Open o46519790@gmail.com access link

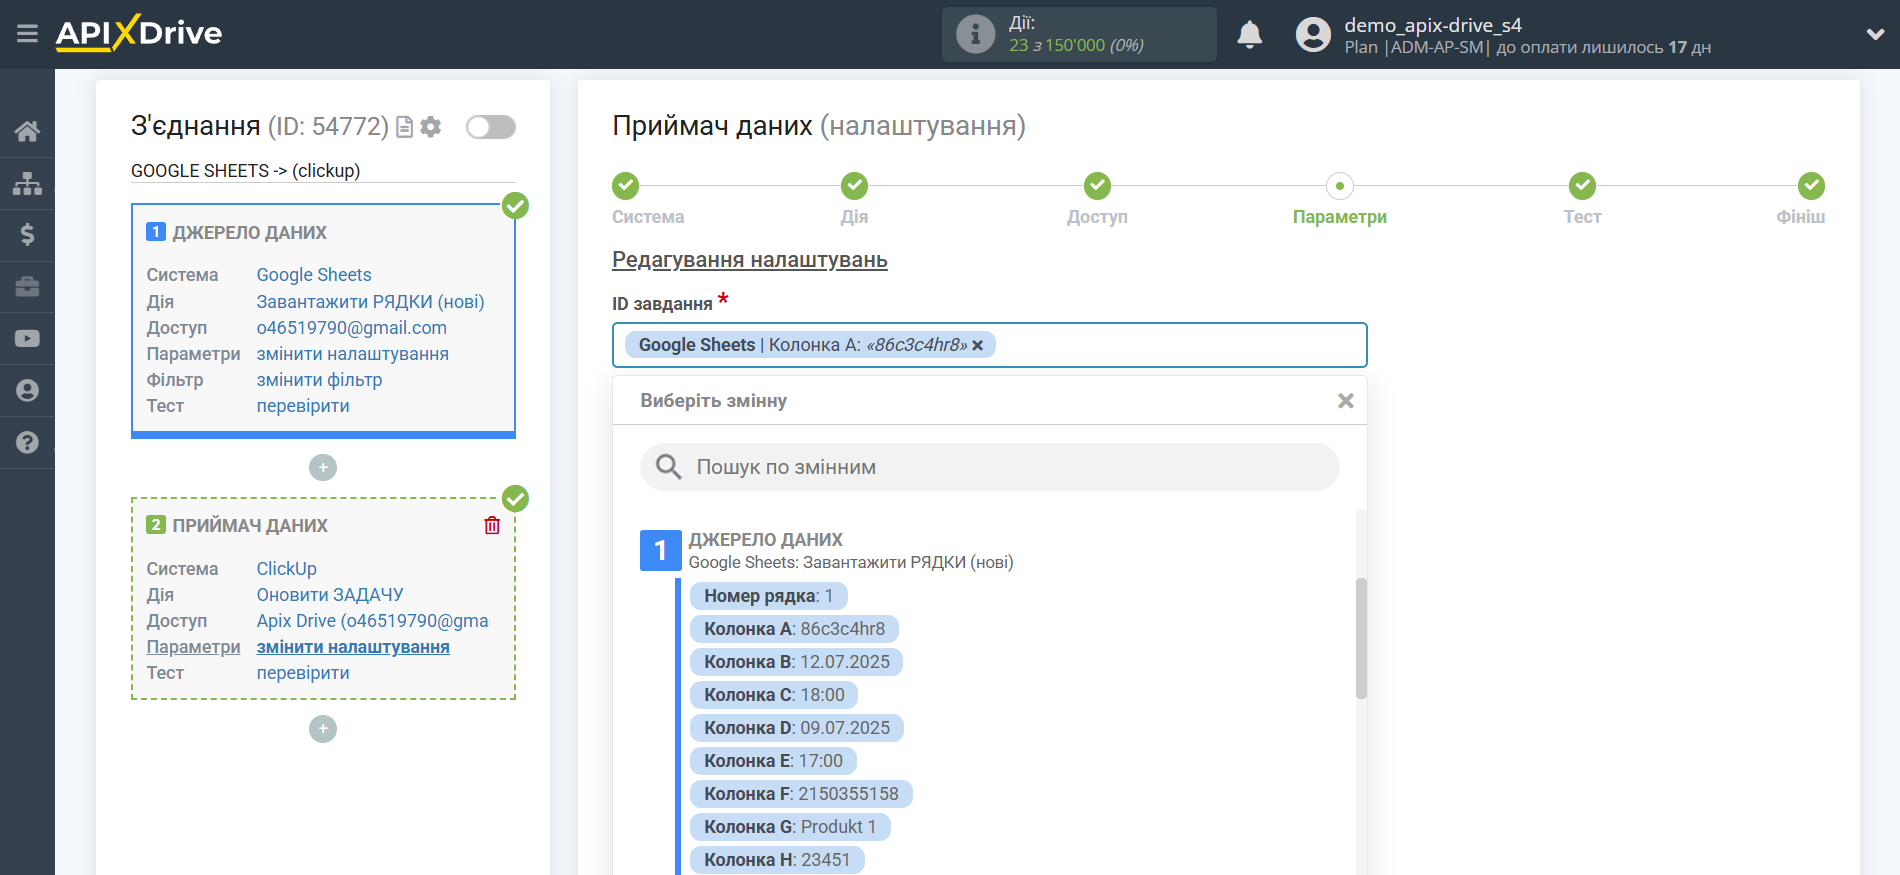352,328
